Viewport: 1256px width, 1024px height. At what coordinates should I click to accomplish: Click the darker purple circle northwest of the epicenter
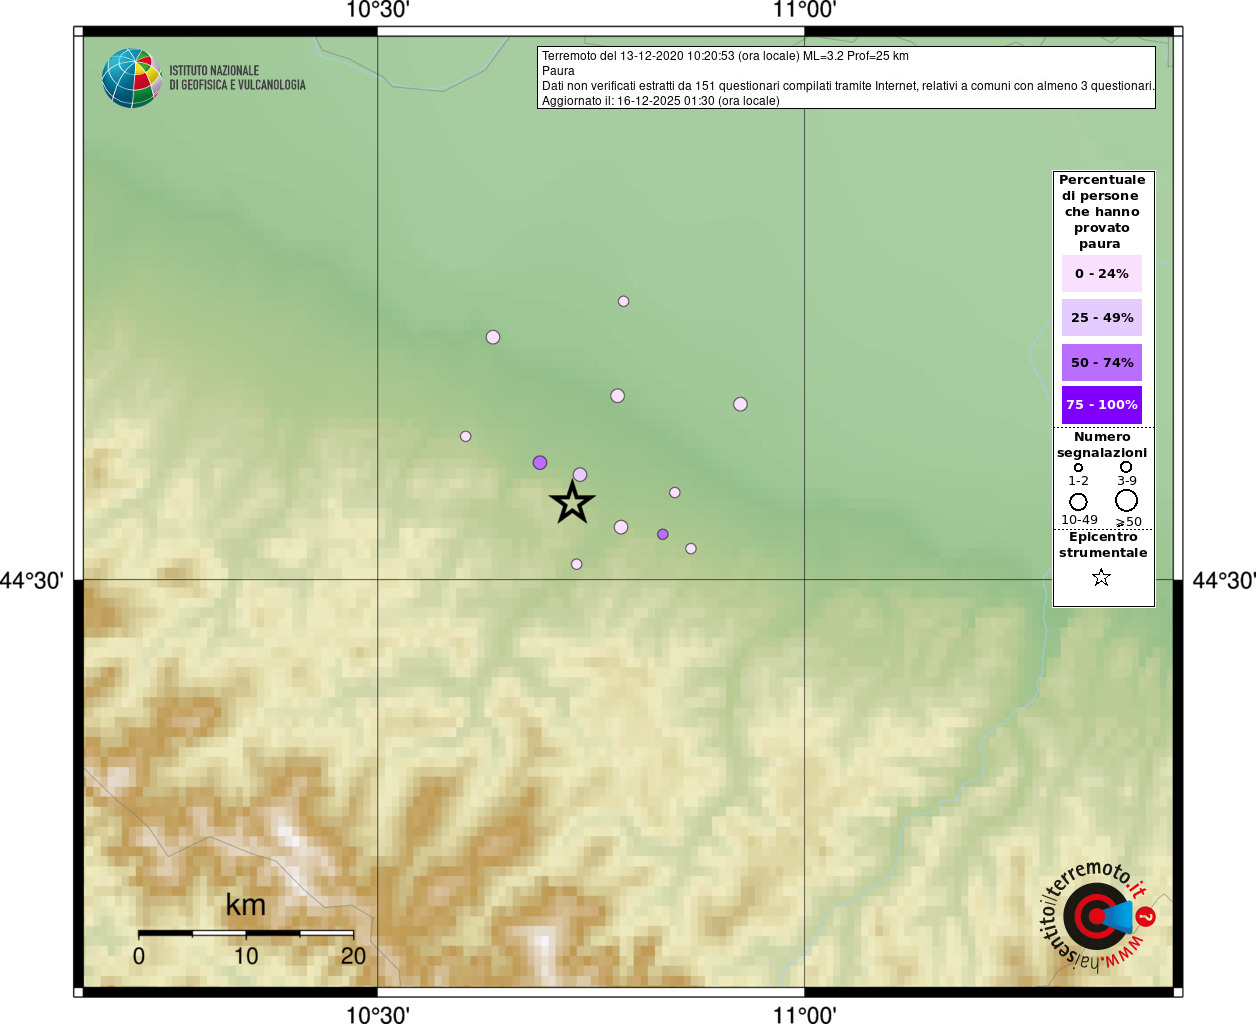[x=540, y=462]
